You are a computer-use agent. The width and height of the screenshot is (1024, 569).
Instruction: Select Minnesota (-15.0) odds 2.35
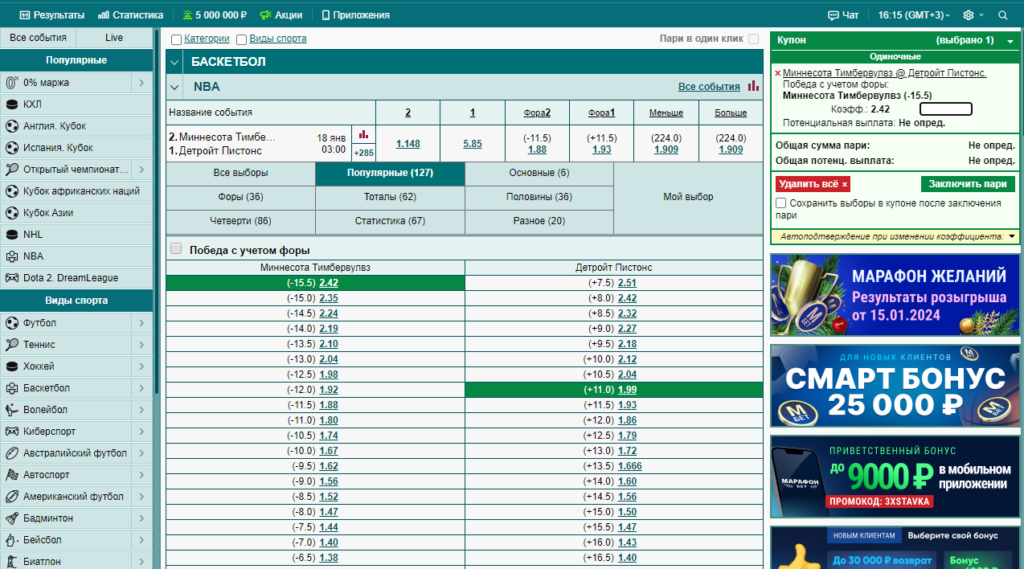(328, 298)
